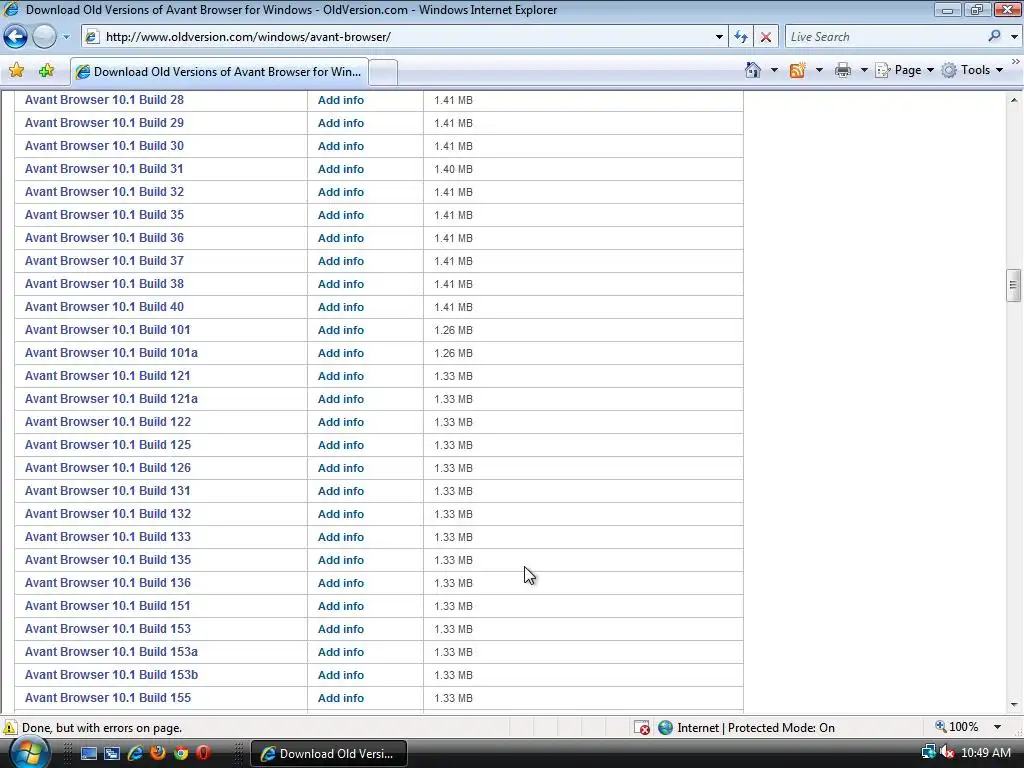The image size is (1024, 768).
Task: Expand the Print options dropdown arrow
Action: tap(863, 71)
